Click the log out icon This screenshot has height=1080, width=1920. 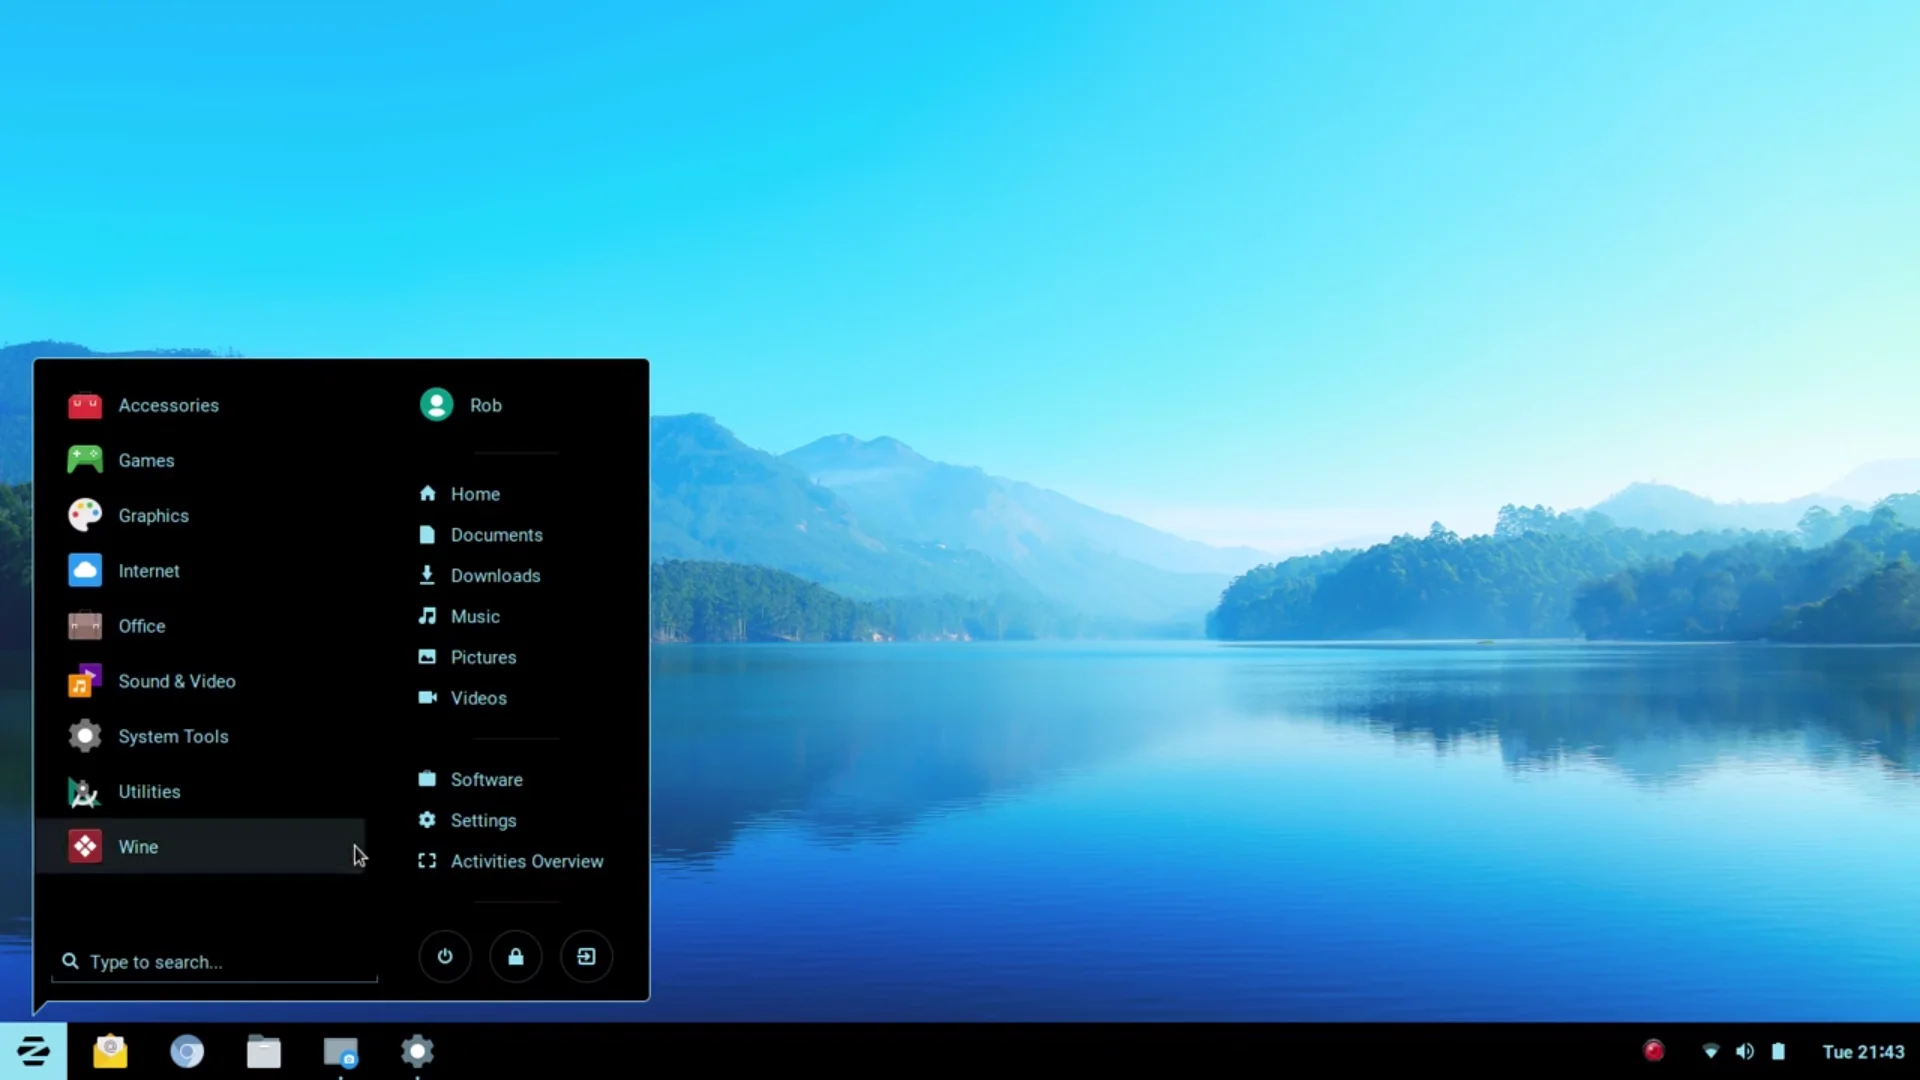pyautogui.click(x=587, y=957)
